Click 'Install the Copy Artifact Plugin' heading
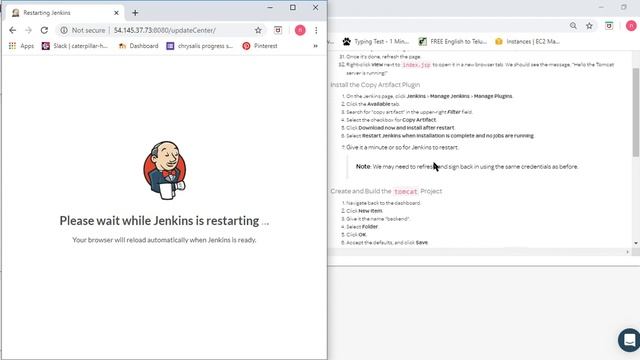 [x=375, y=84]
